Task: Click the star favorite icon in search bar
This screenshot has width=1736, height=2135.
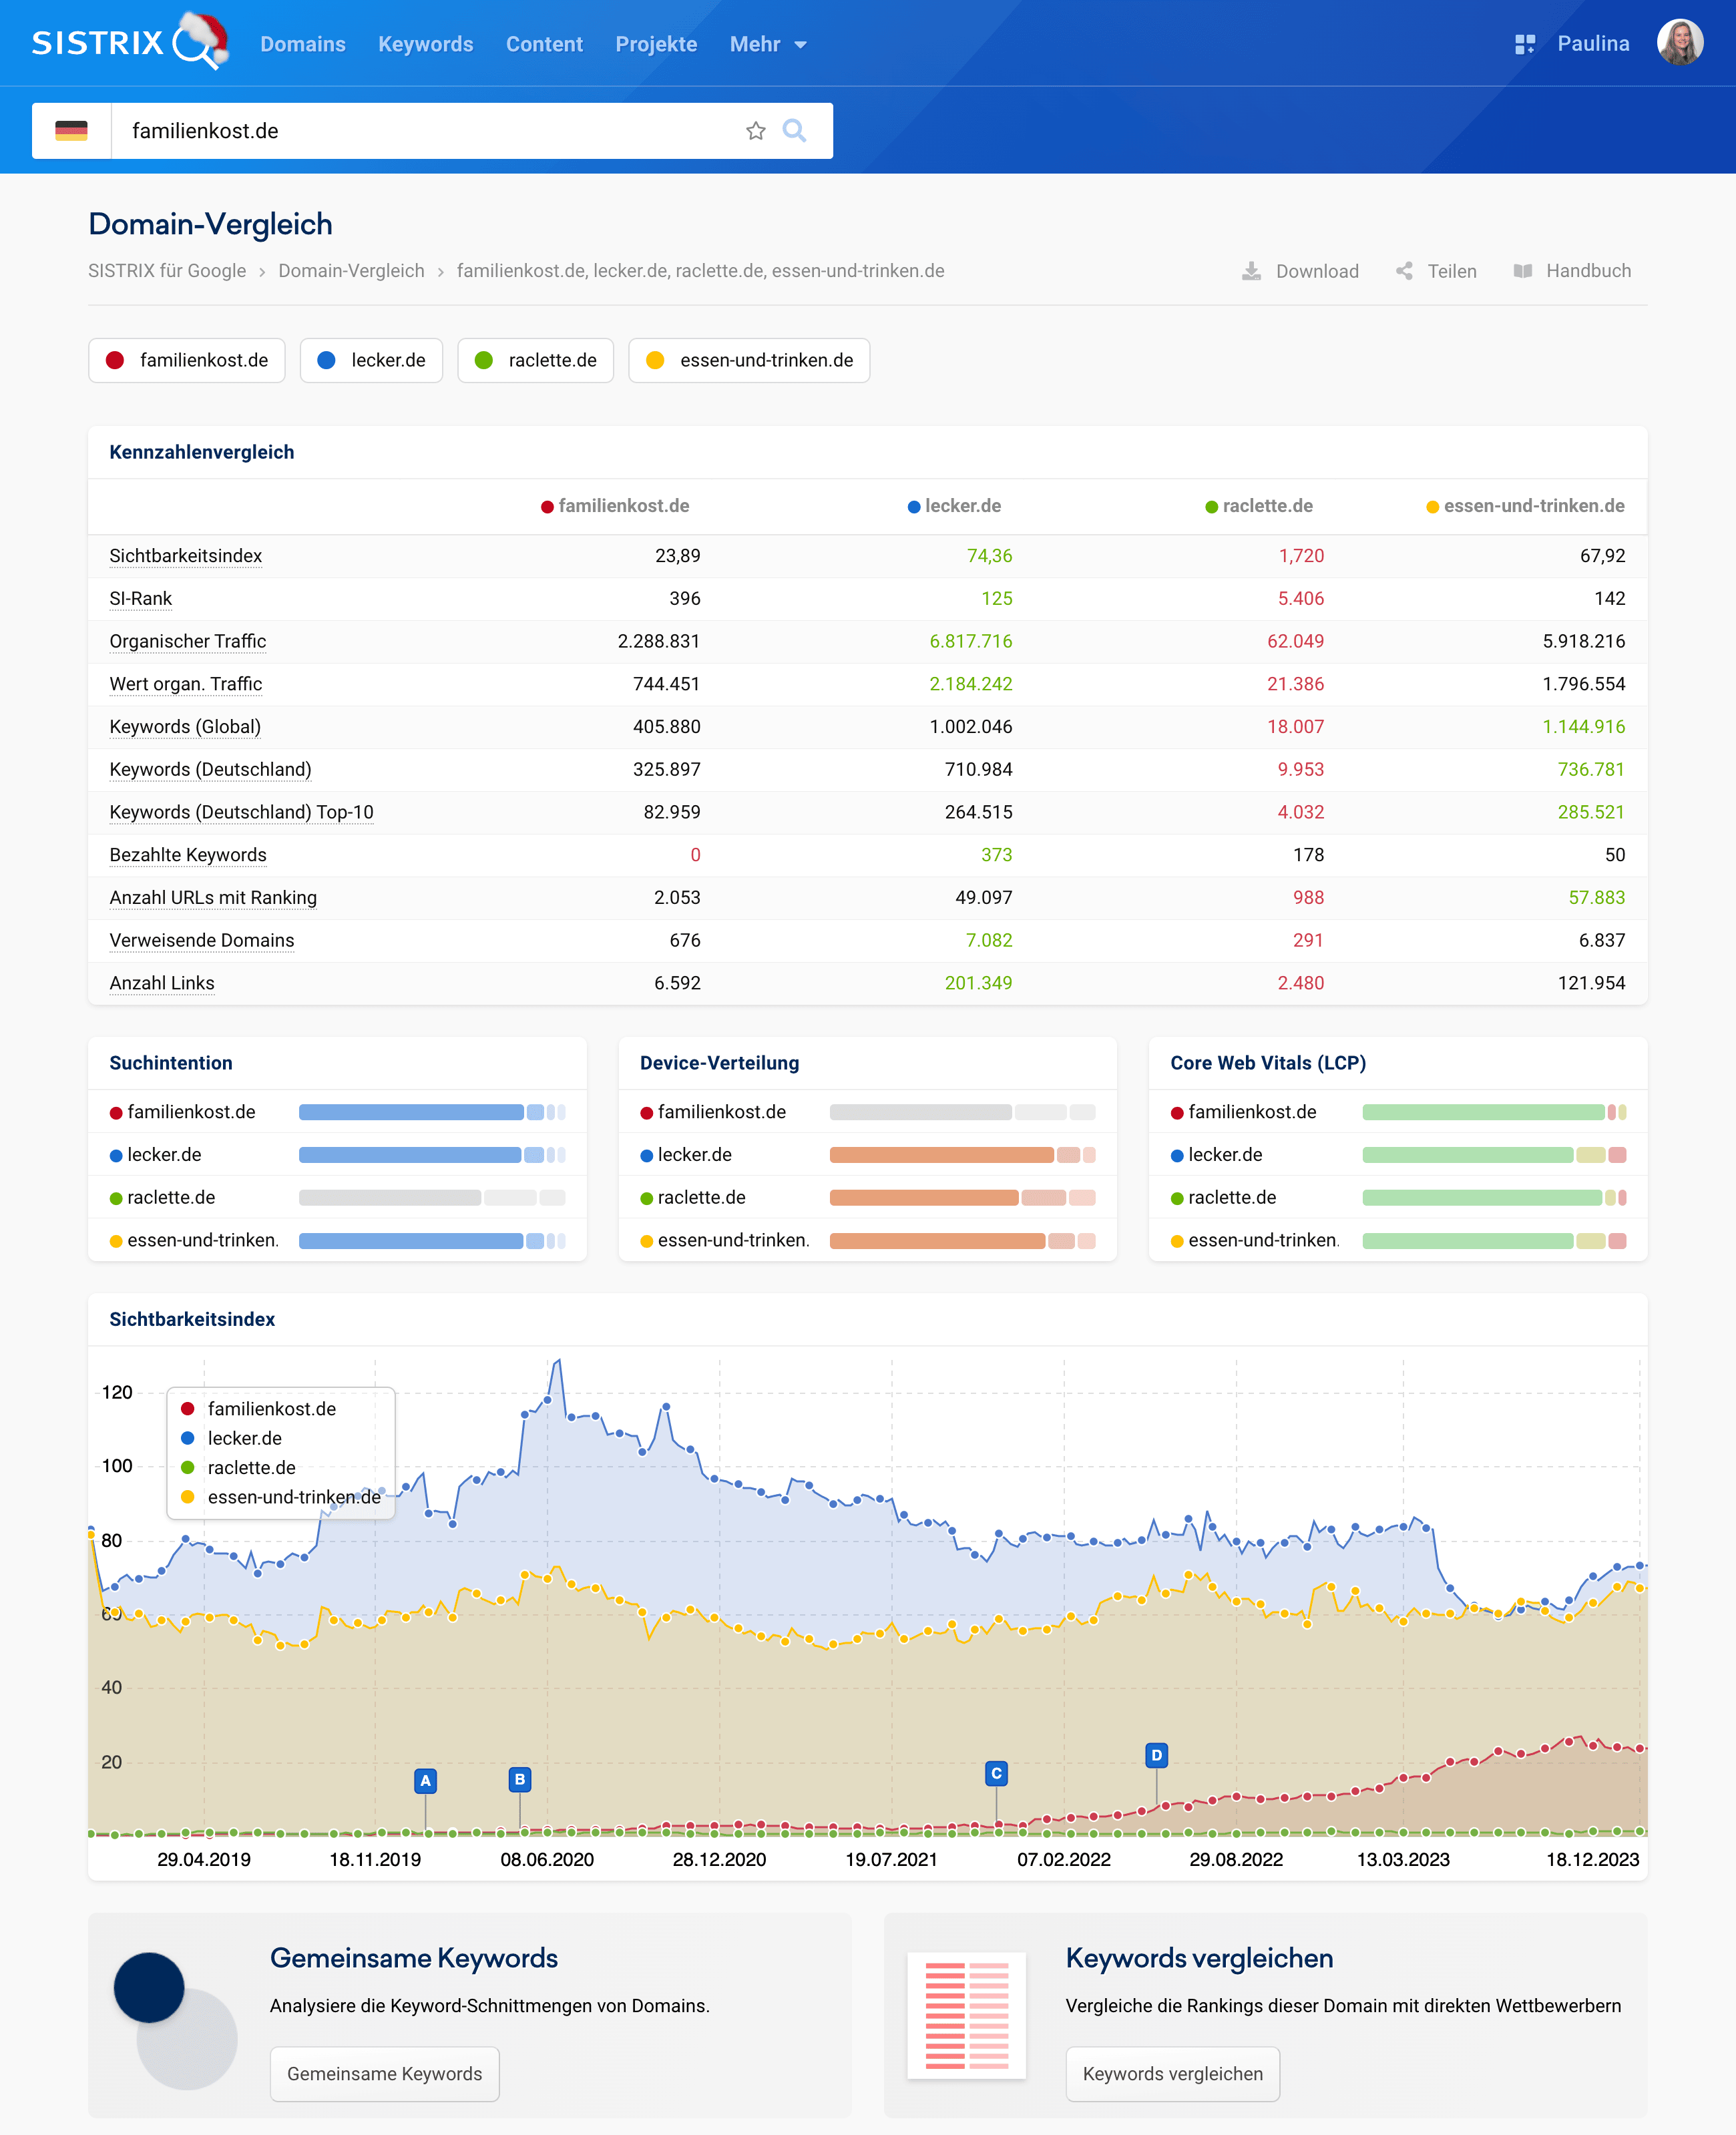Action: coord(755,131)
